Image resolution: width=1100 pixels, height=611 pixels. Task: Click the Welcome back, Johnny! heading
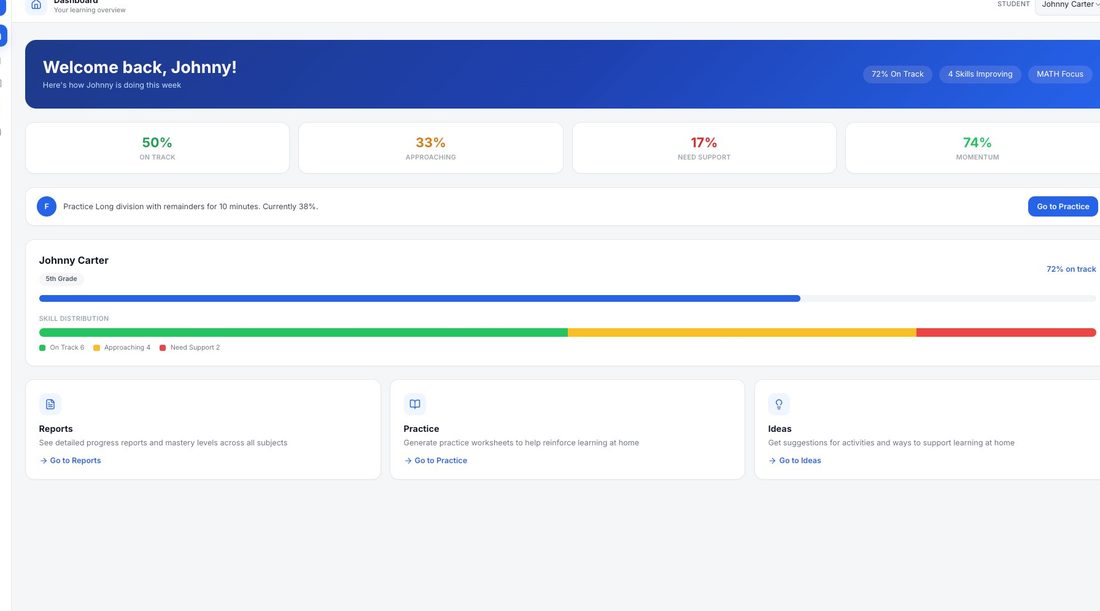[140, 67]
